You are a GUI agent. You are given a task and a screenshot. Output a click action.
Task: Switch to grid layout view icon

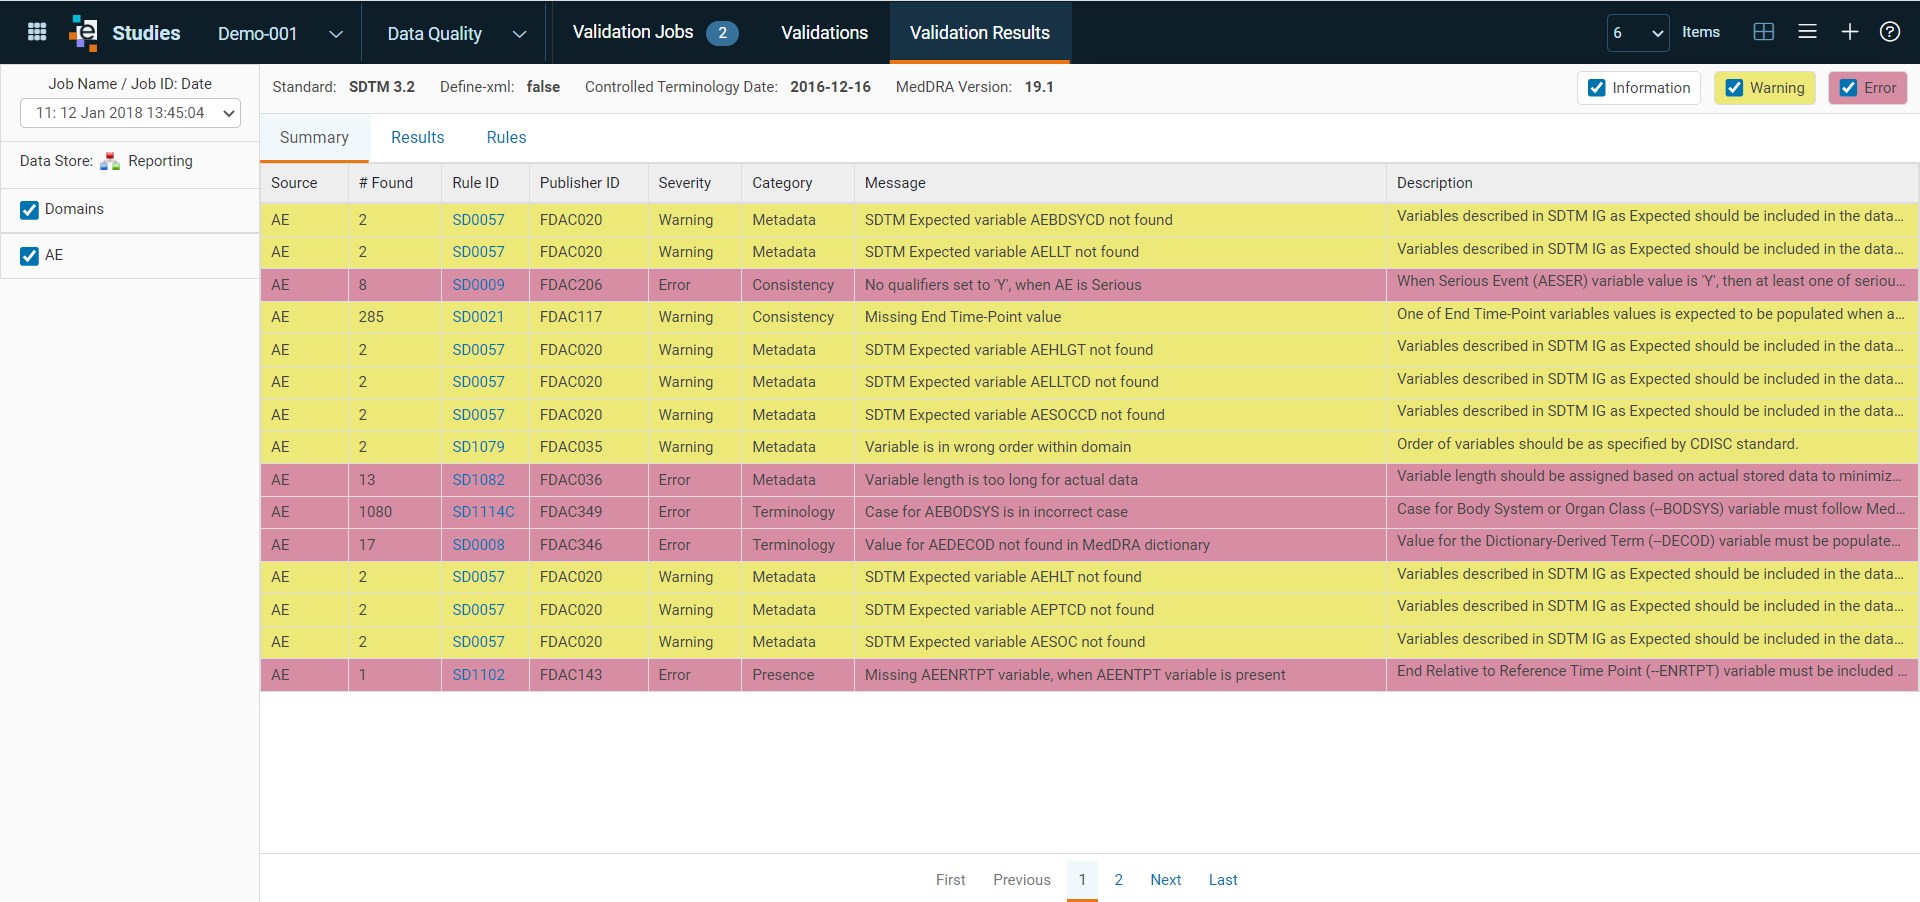(1764, 32)
